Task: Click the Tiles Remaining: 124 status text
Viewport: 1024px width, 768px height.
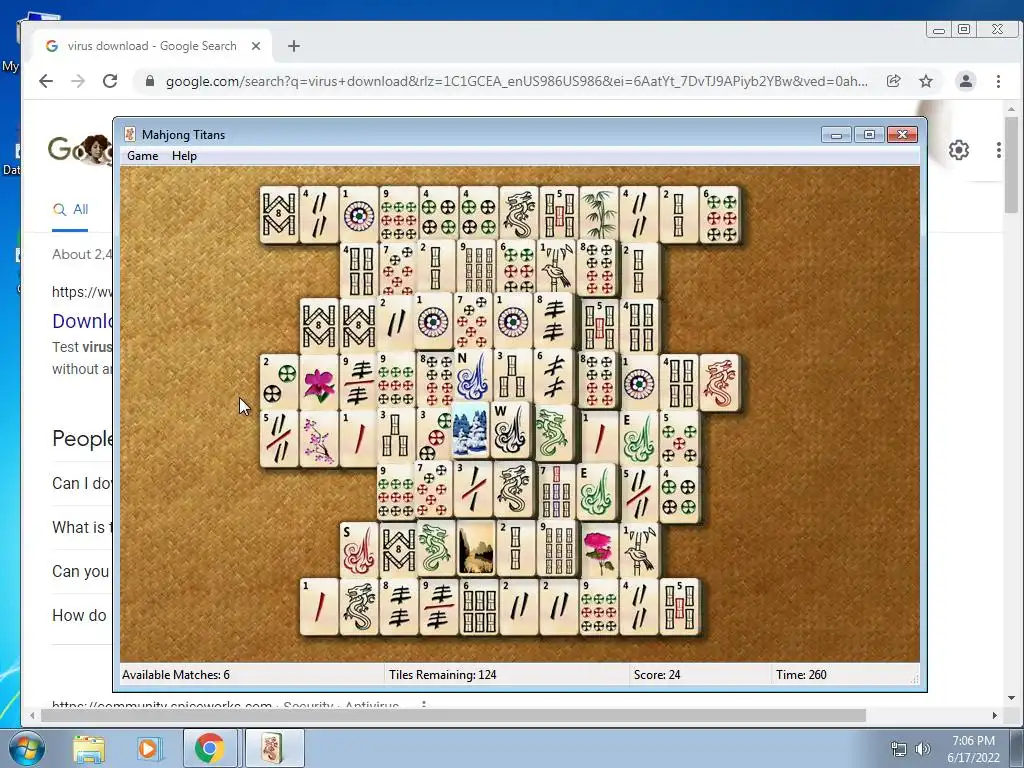Action: pos(442,675)
